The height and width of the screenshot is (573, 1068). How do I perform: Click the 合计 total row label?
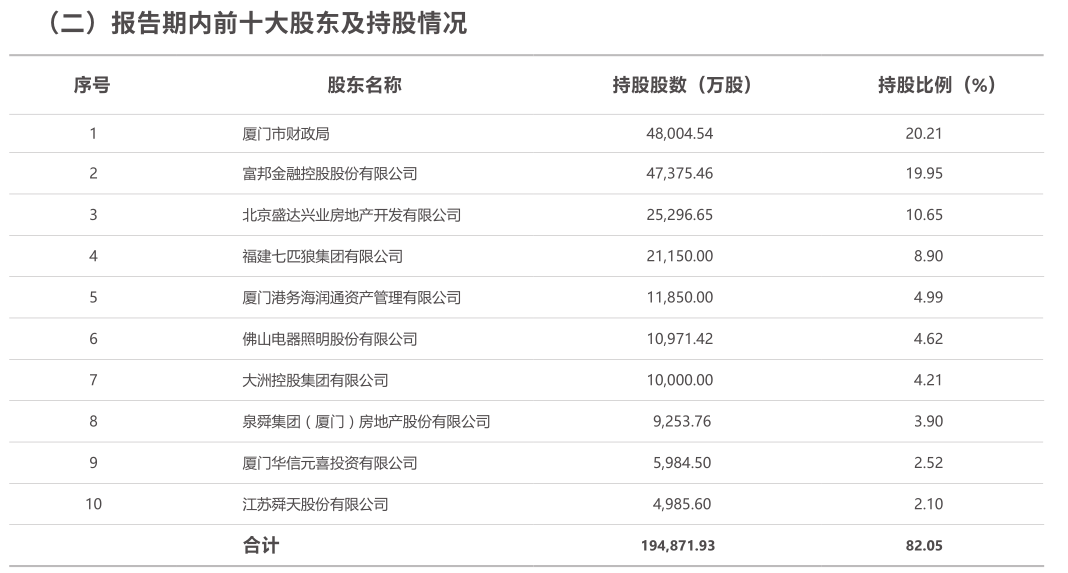(261, 546)
